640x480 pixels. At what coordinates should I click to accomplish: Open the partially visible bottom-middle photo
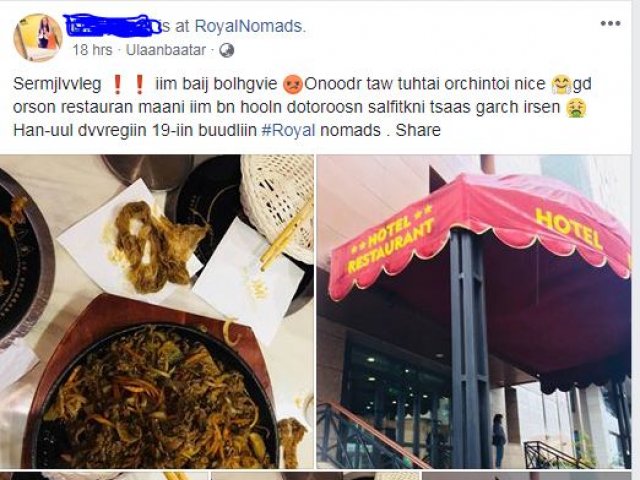click(x=315, y=476)
